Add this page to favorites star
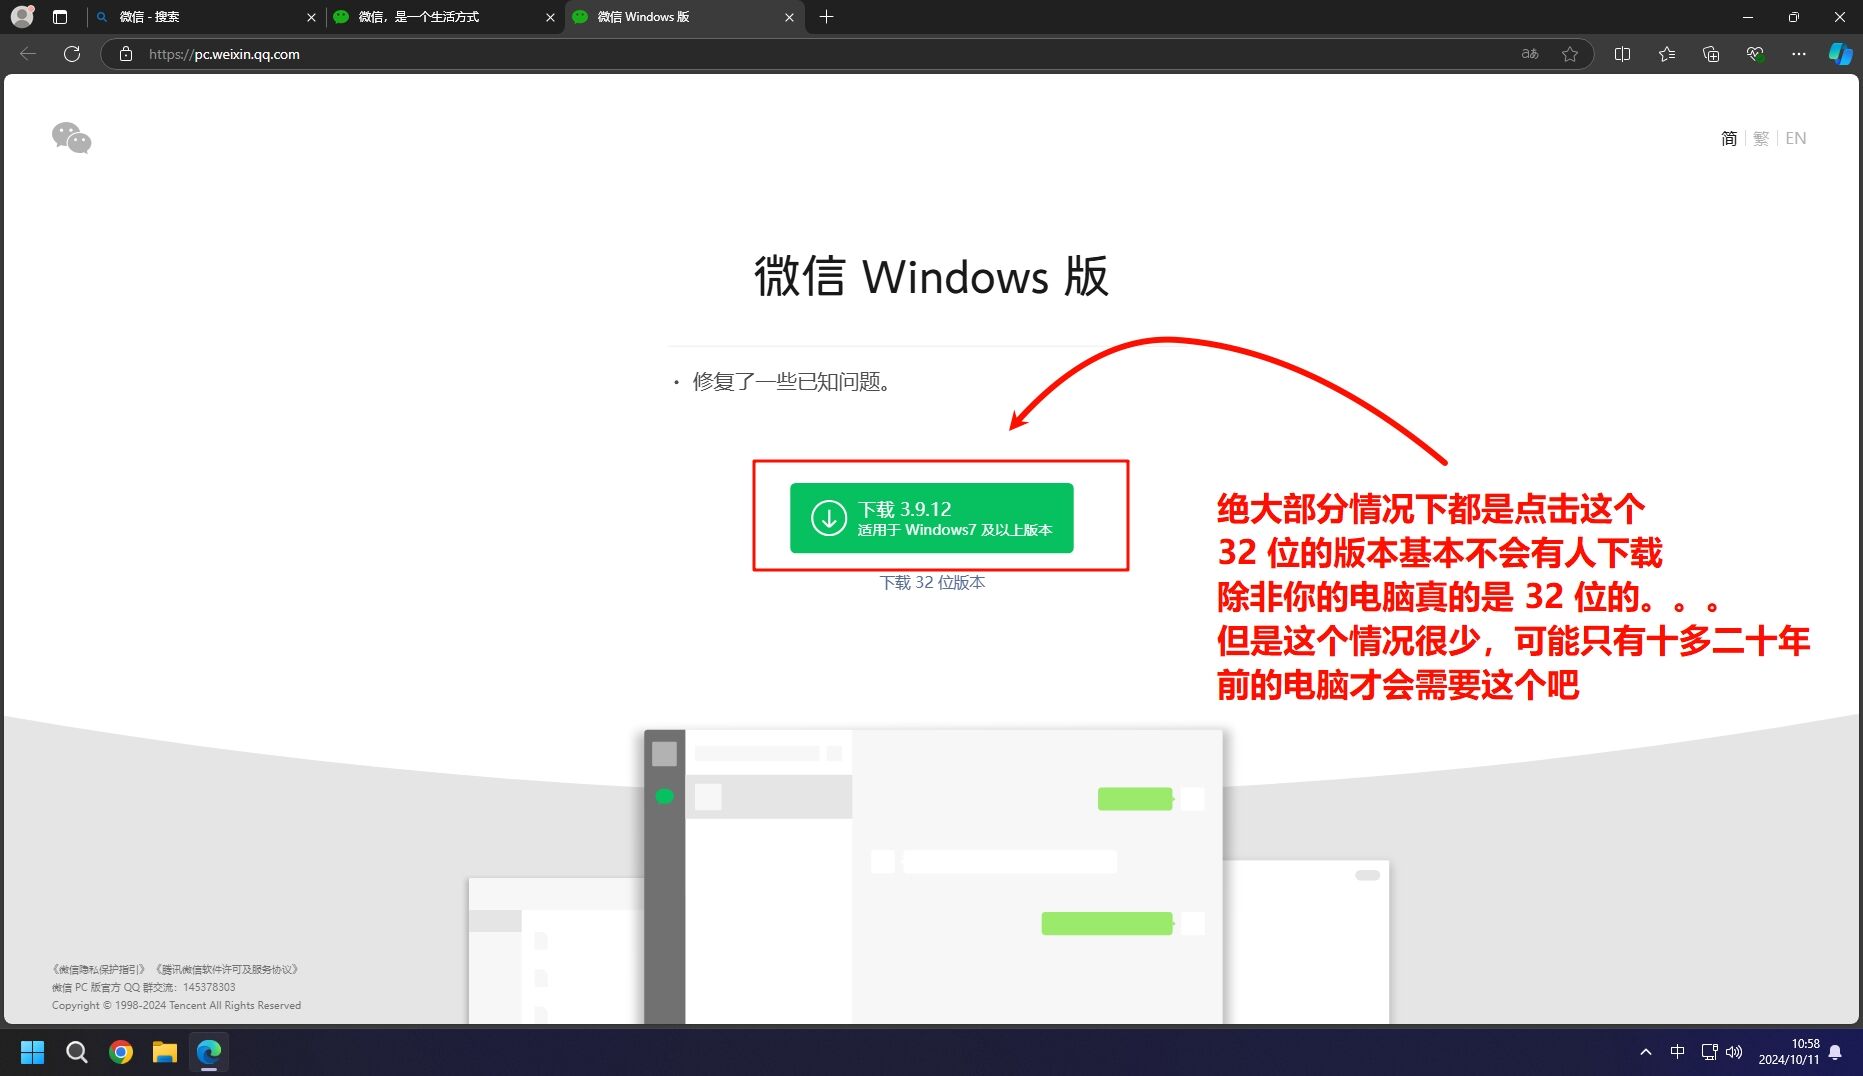 (x=1570, y=54)
